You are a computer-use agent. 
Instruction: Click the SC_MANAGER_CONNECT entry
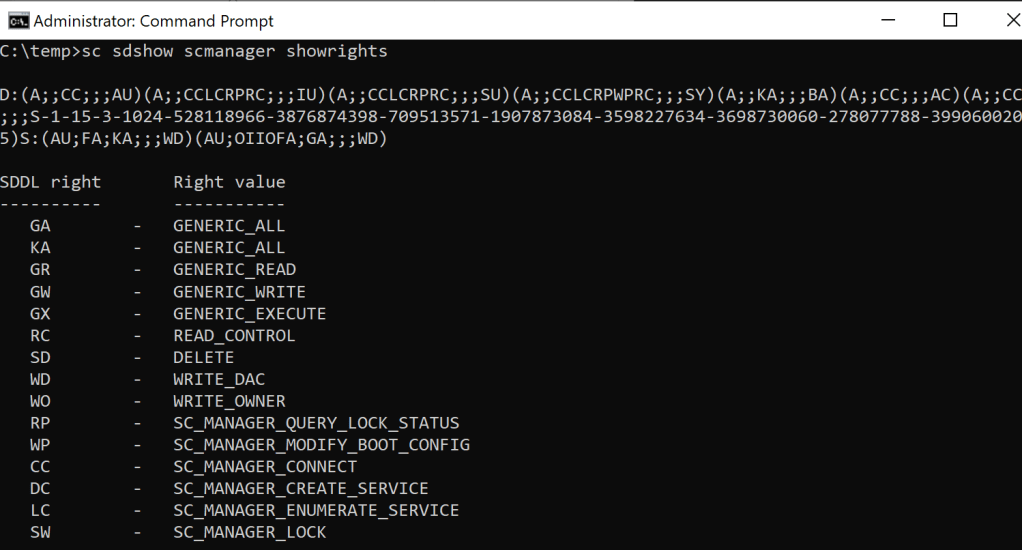265,467
